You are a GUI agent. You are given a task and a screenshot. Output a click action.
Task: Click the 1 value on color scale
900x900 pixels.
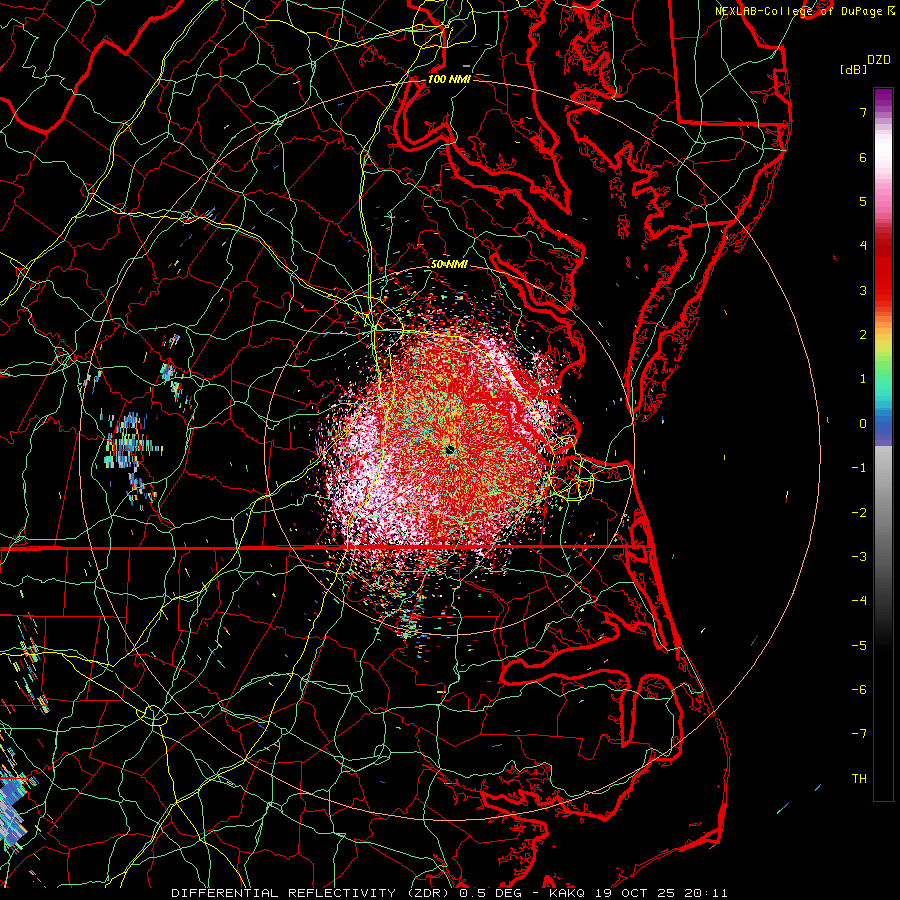pyautogui.click(x=863, y=379)
